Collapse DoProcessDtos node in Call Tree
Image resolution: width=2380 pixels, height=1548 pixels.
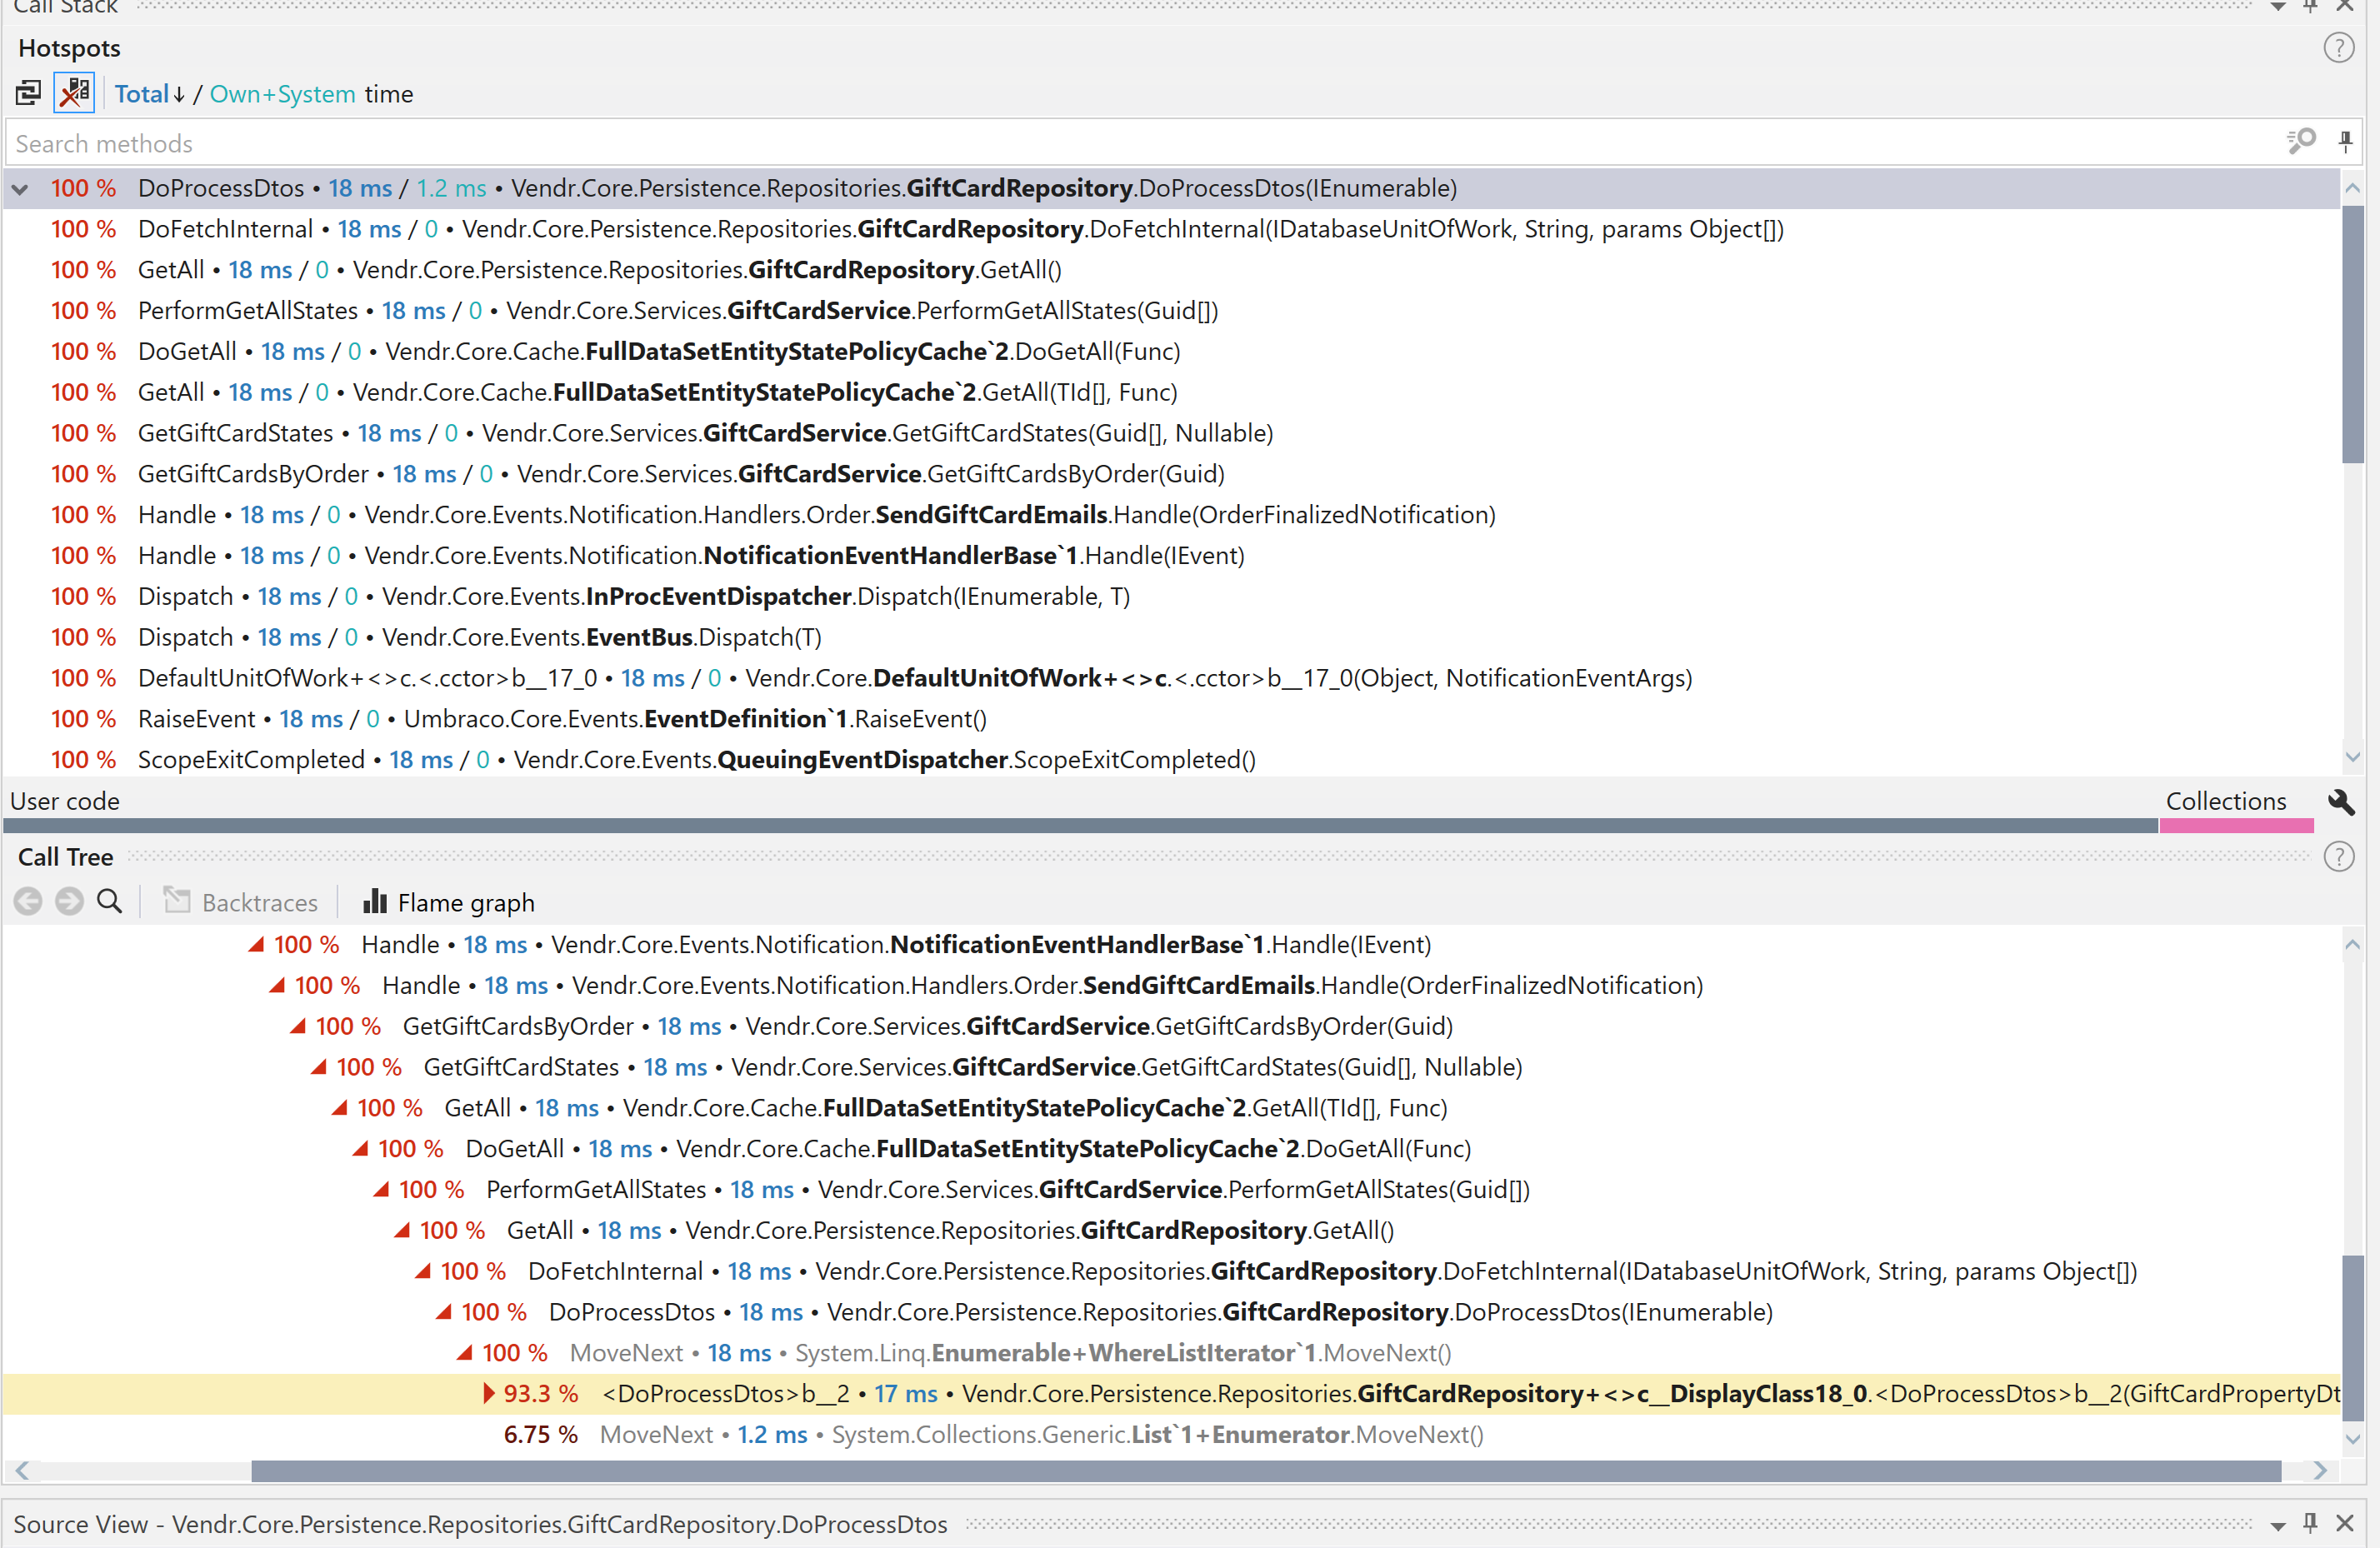pos(444,1312)
